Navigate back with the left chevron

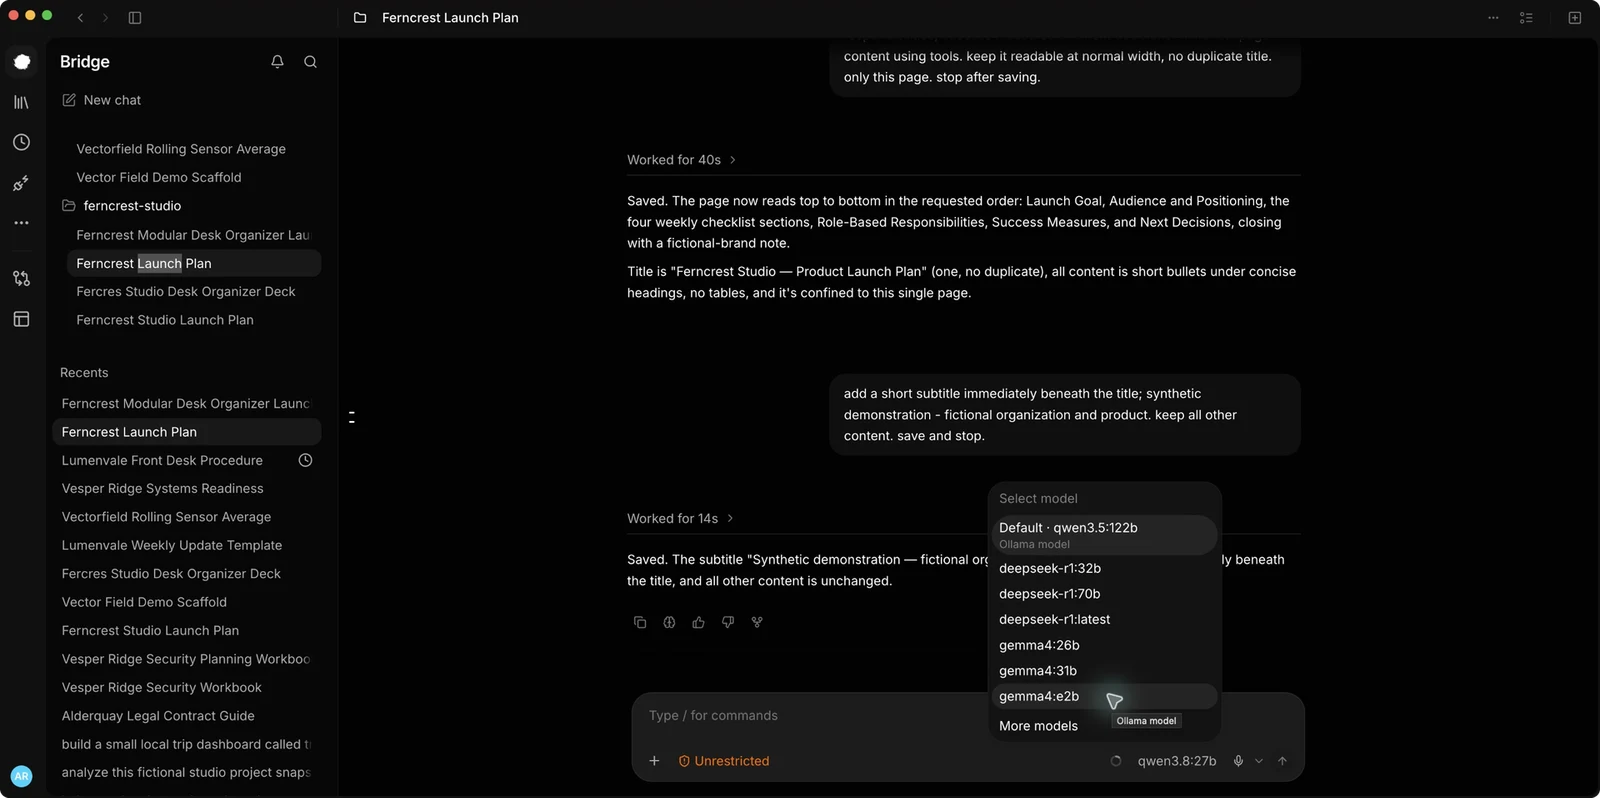(x=80, y=18)
